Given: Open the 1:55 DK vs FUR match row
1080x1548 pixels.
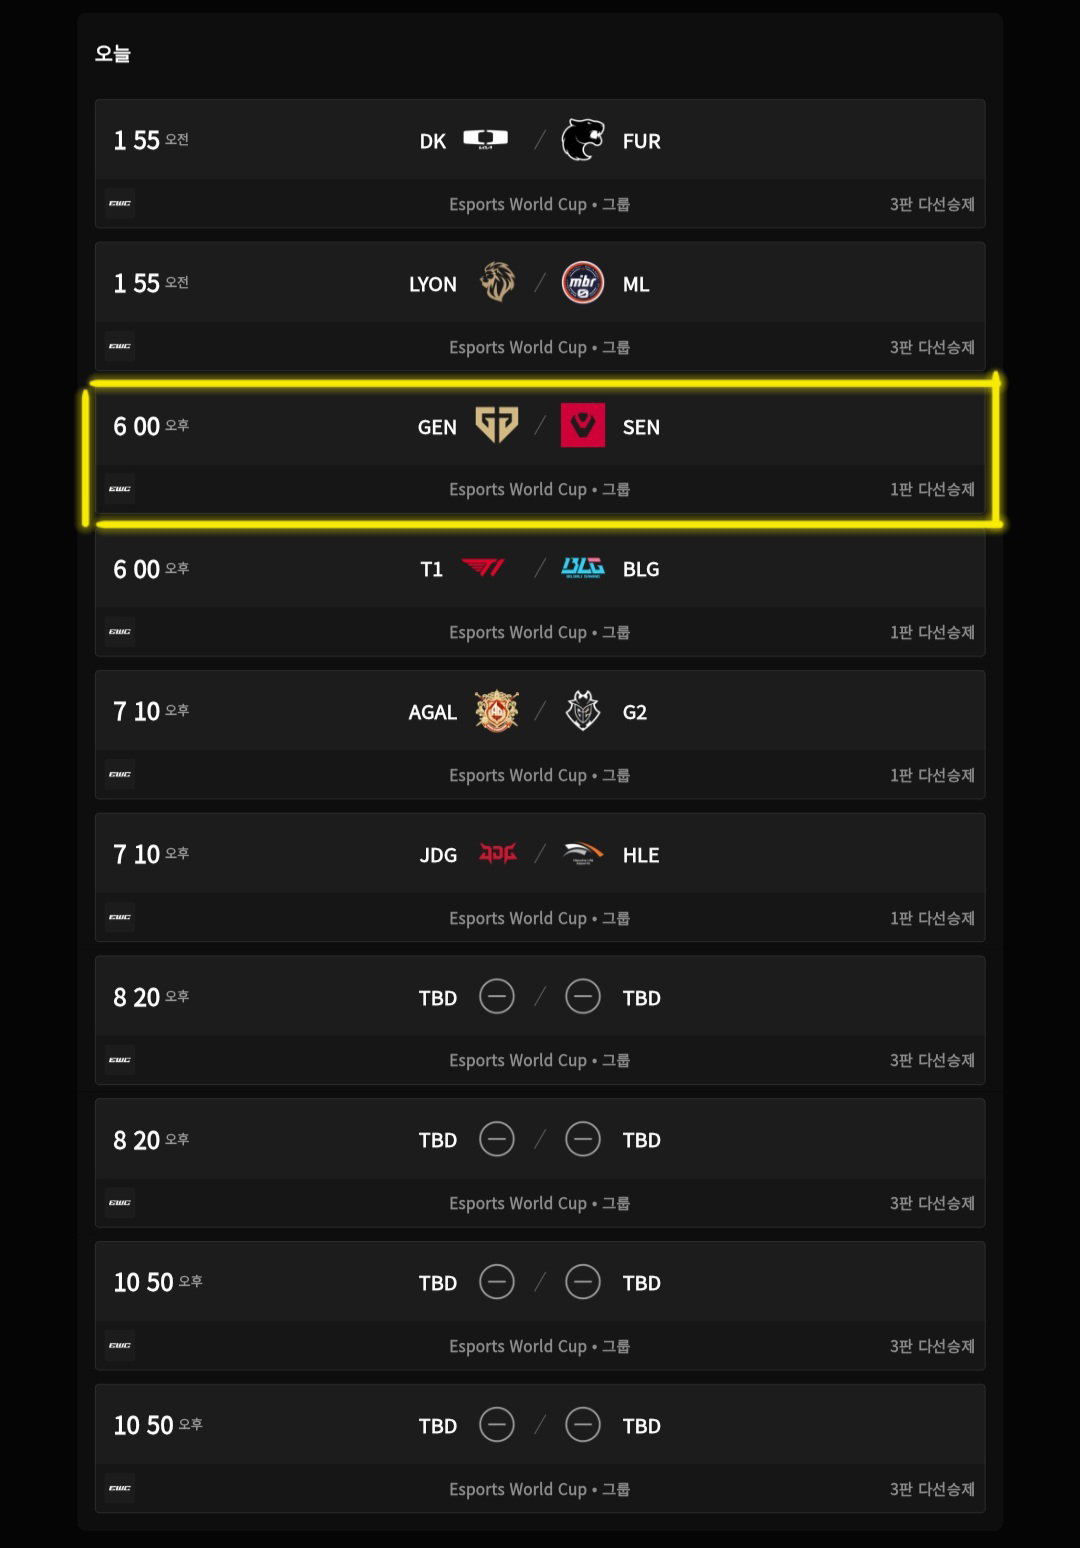Looking at the screenshot, I should (x=540, y=163).
